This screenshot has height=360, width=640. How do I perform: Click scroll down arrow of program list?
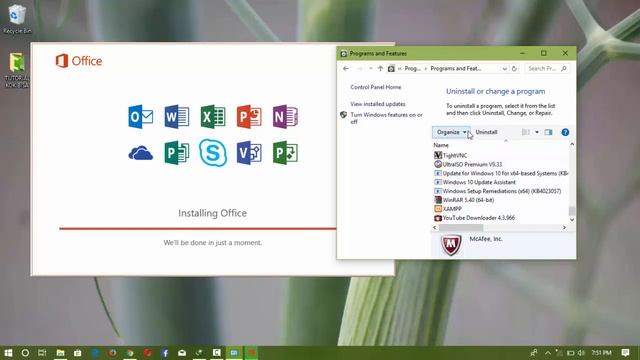coord(572,220)
